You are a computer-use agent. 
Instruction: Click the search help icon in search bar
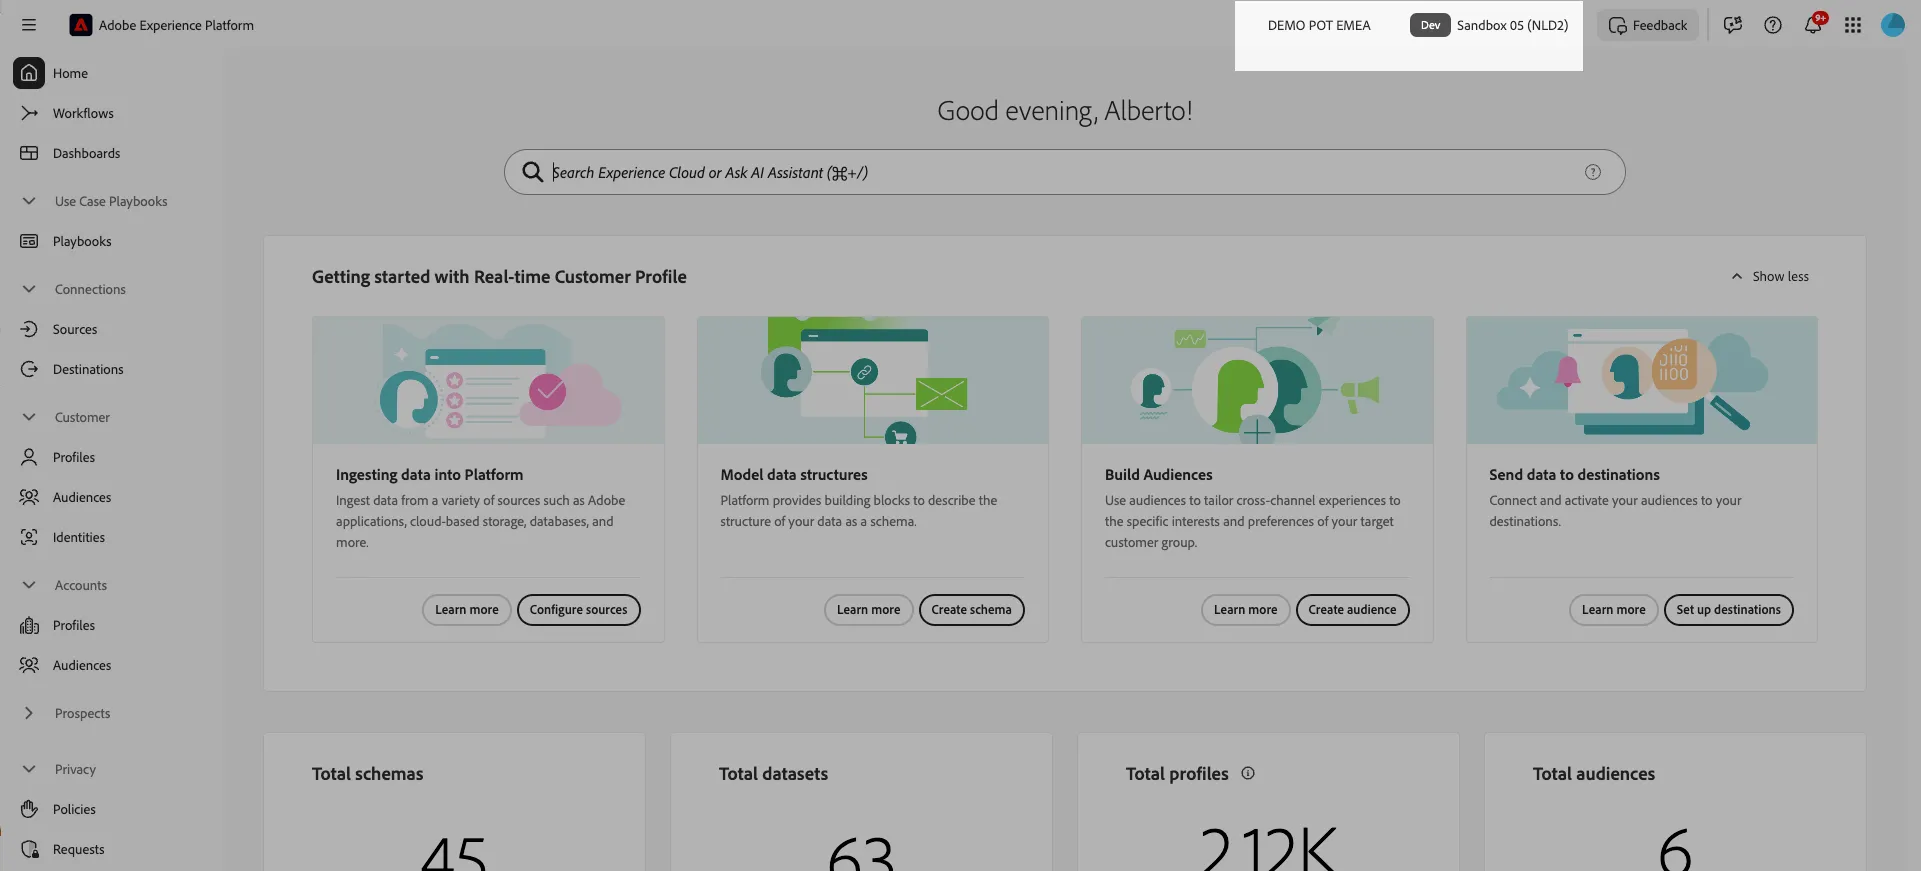[x=1593, y=172]
